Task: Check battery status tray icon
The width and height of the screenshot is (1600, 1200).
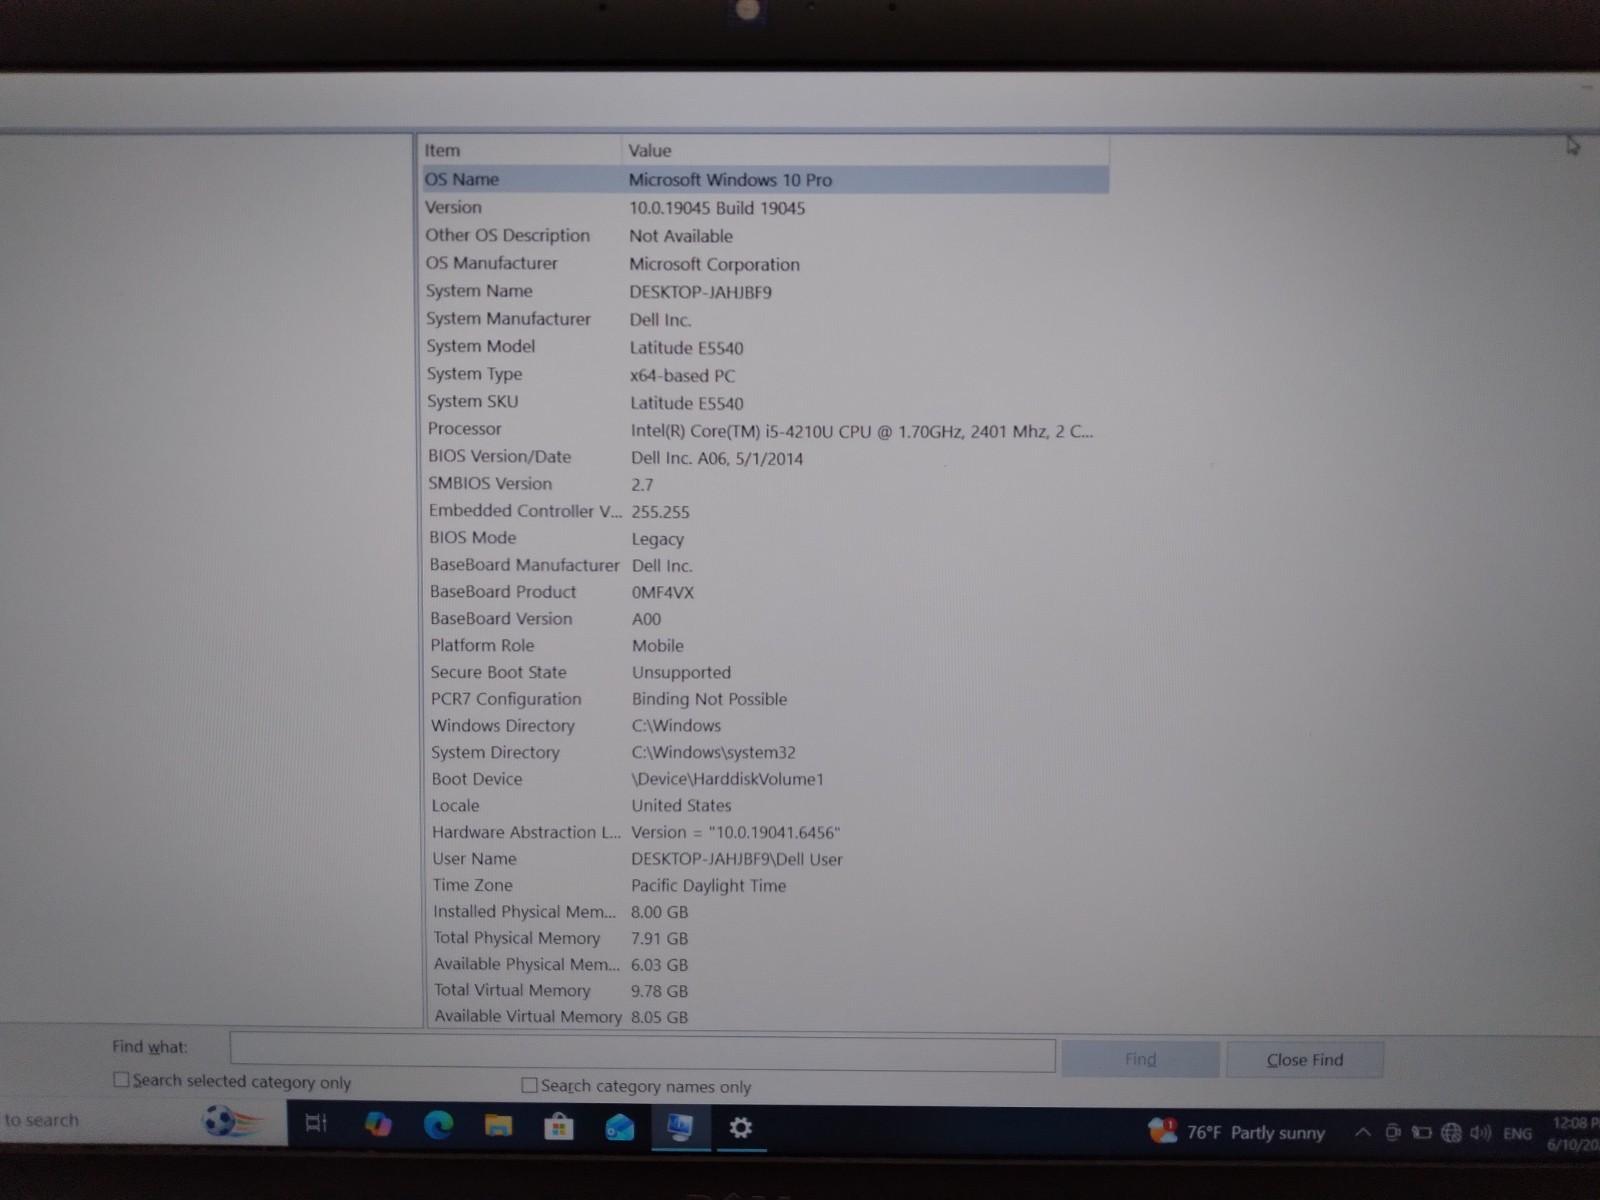Action: pos(1421,1133)
